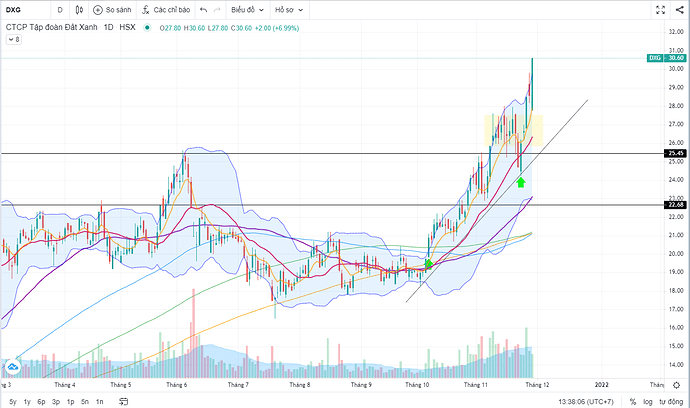Open the candlestick chart style selector
This screenshot has height=408, width=690.
(79, 10)
